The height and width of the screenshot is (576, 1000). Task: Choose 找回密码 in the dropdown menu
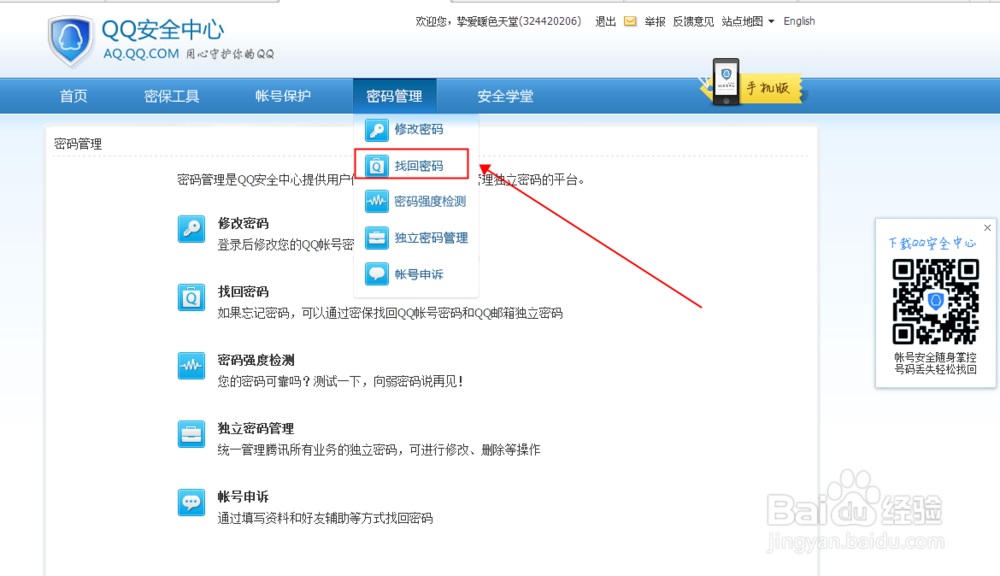[418, 166]
